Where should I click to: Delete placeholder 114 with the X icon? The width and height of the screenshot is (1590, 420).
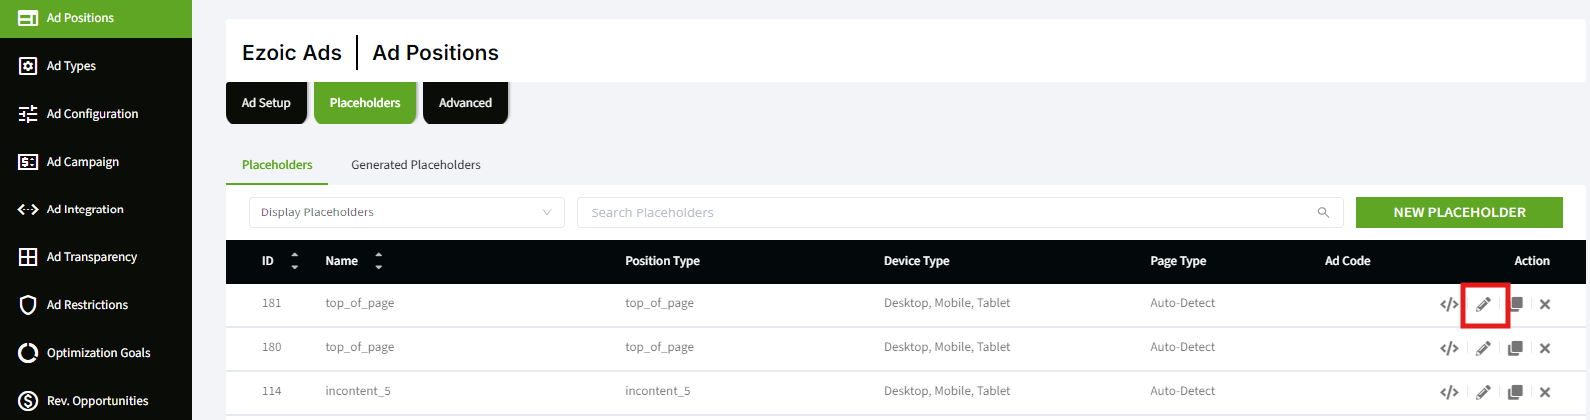[1545, 392]
